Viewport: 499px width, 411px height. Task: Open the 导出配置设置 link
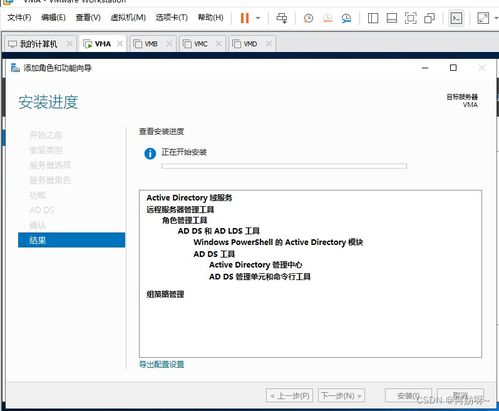click(x=162, y=364)
